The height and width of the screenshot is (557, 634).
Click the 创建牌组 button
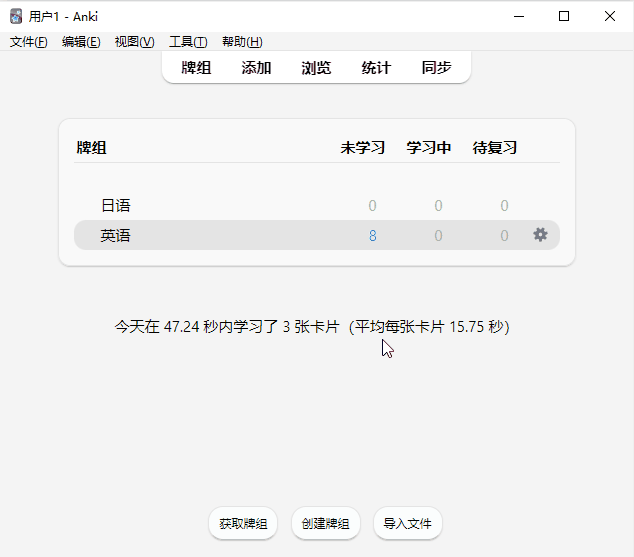tap(325, 523)
